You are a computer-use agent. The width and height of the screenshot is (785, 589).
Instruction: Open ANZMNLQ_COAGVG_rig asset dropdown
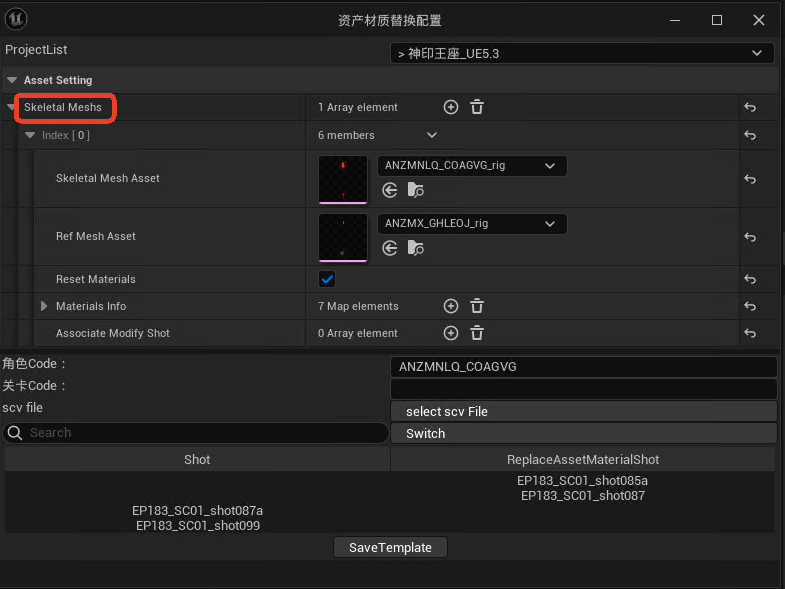(471, 166)
